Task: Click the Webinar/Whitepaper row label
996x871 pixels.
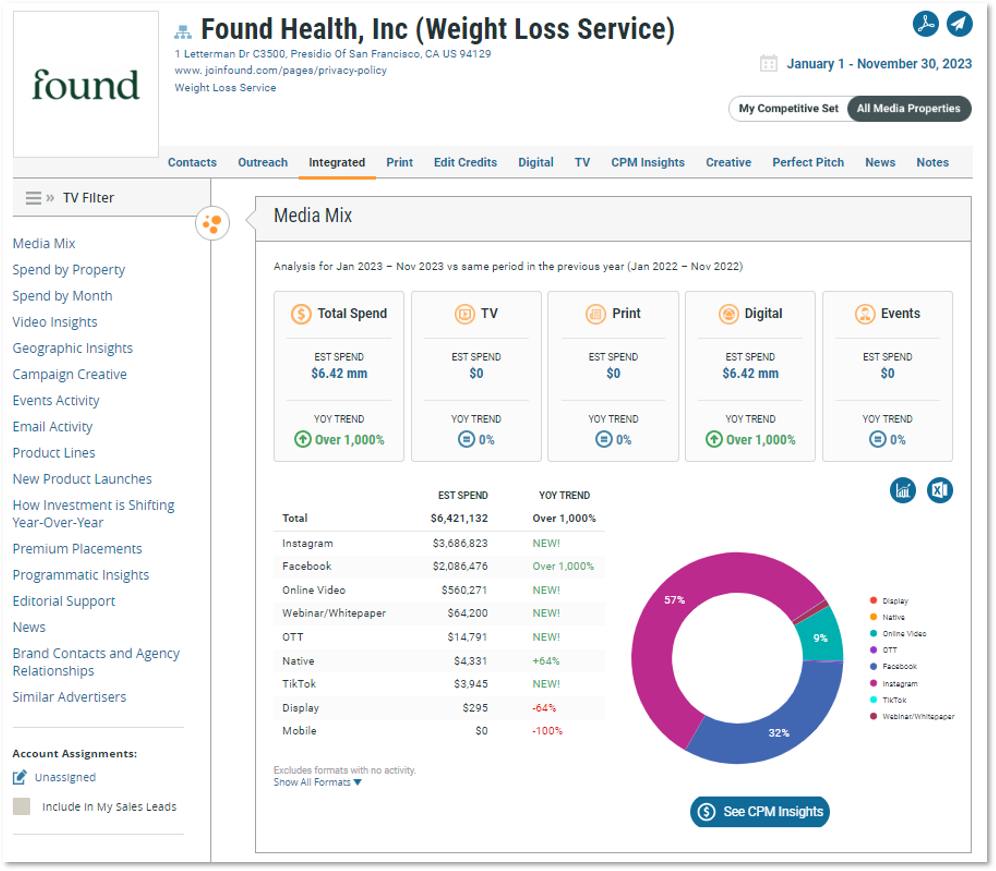Action: point(334,613)
